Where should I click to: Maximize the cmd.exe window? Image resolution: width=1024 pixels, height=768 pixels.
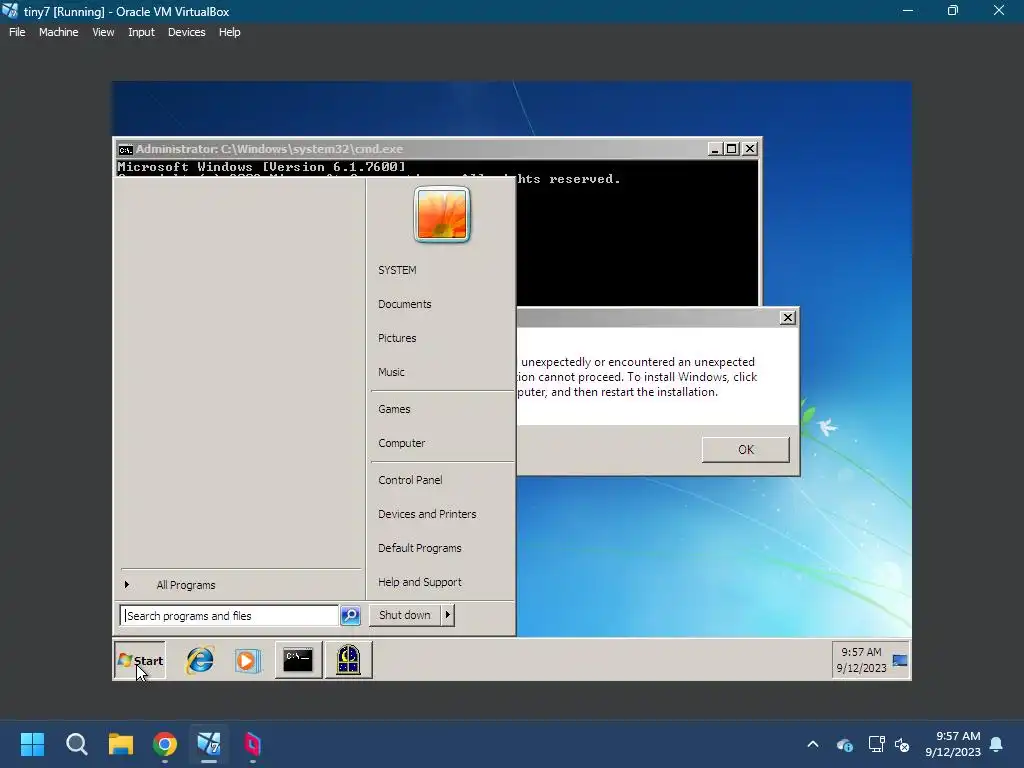732,149
